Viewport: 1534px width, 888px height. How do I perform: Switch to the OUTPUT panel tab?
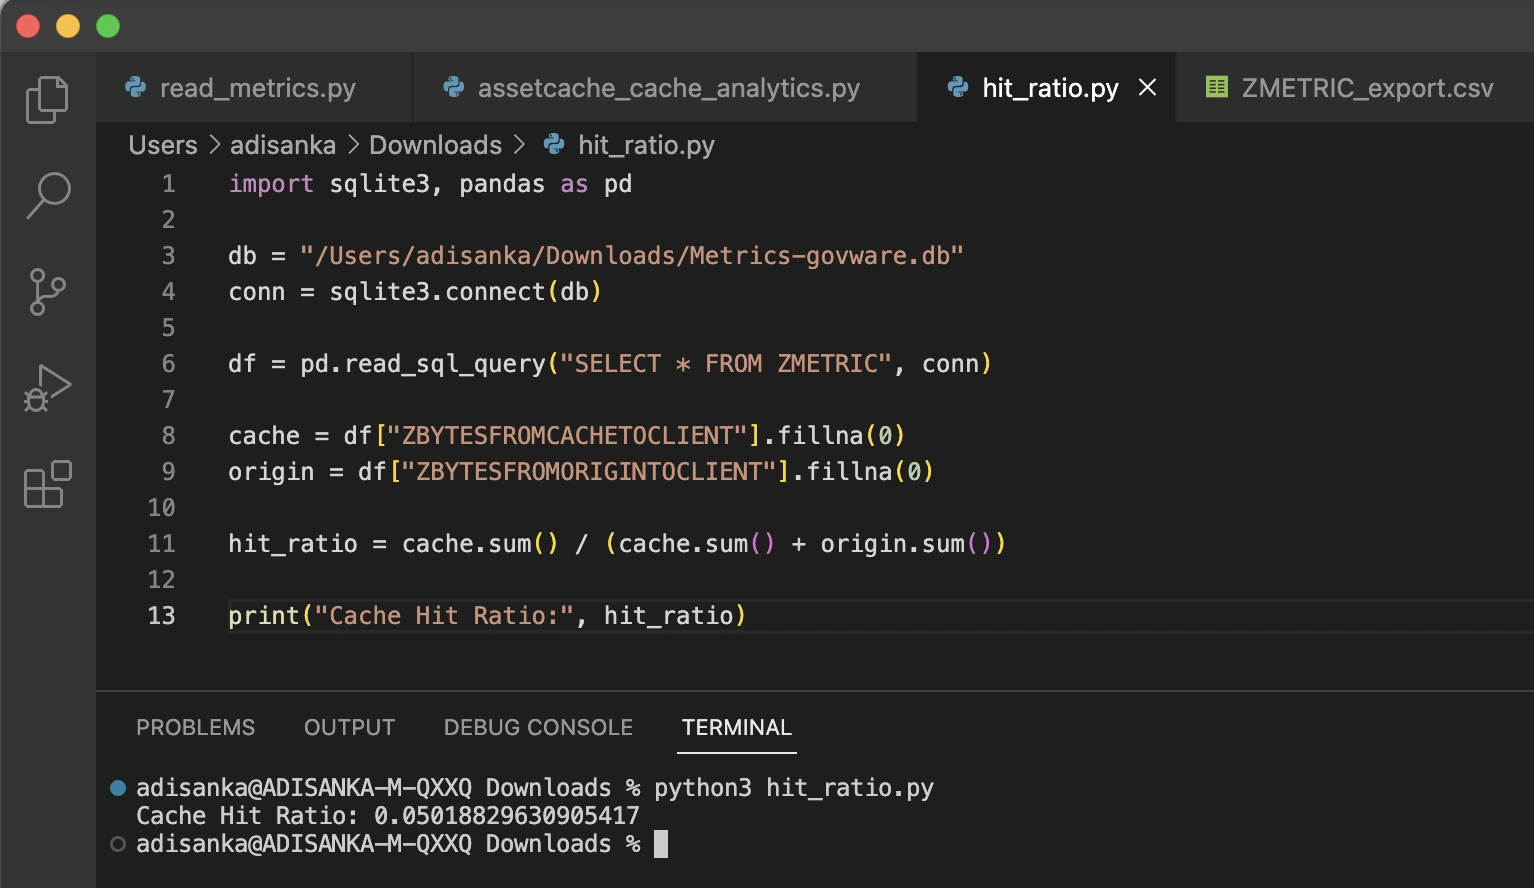coord(349,728)
